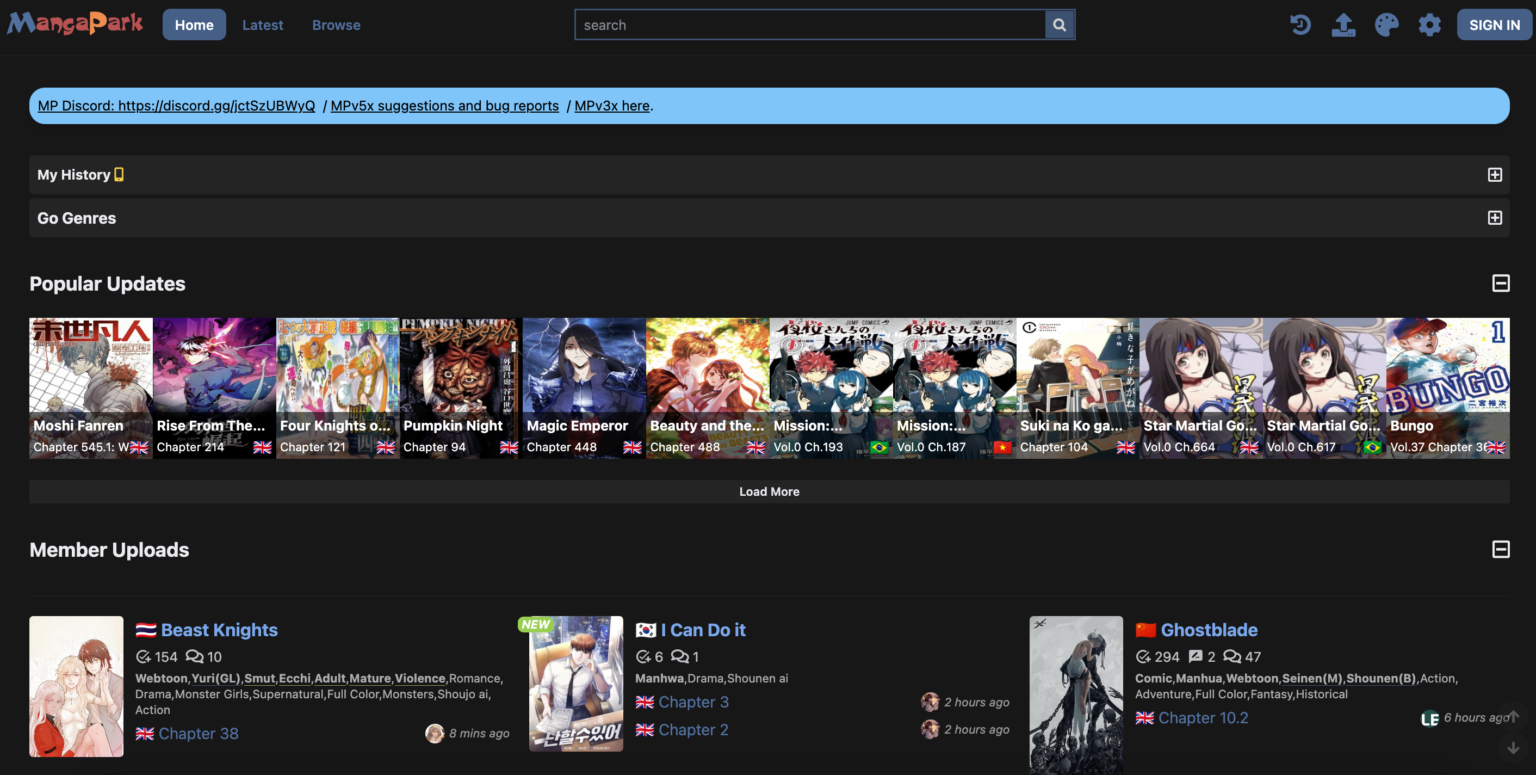Click the scroll-to-top arrow

coord(1513,717)
